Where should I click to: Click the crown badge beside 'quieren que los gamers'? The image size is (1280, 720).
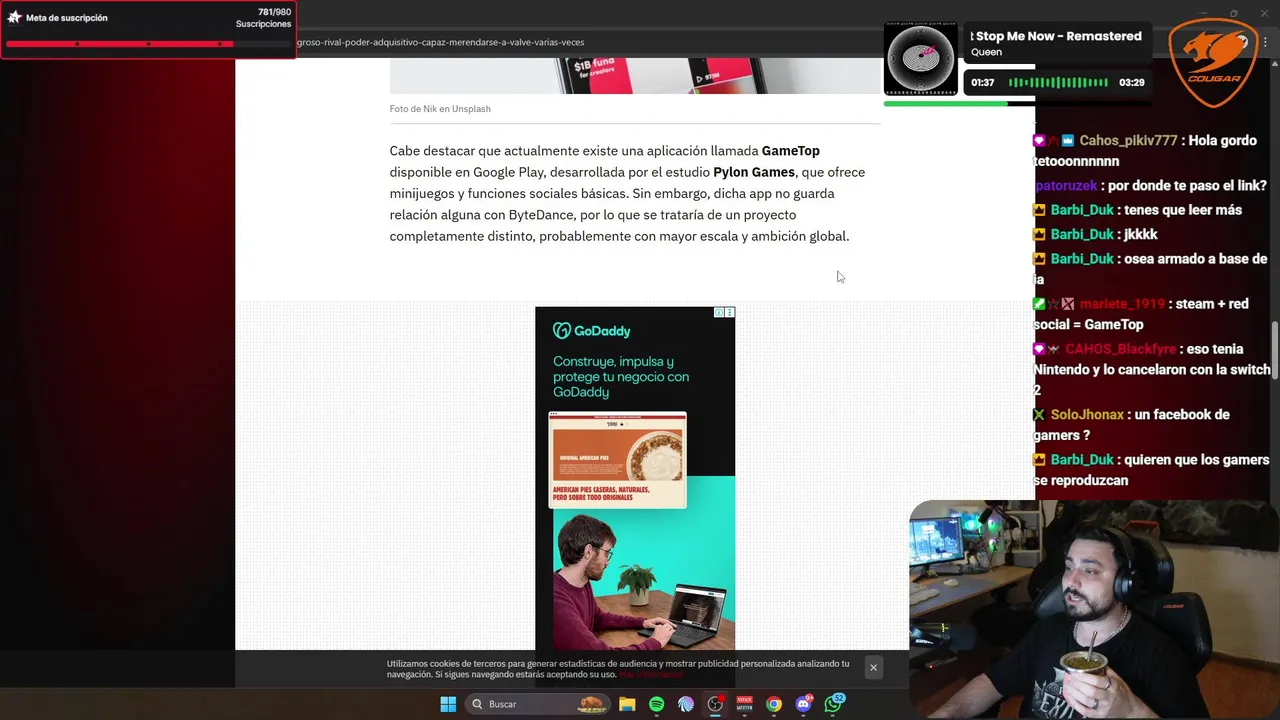pos(1040,460)
